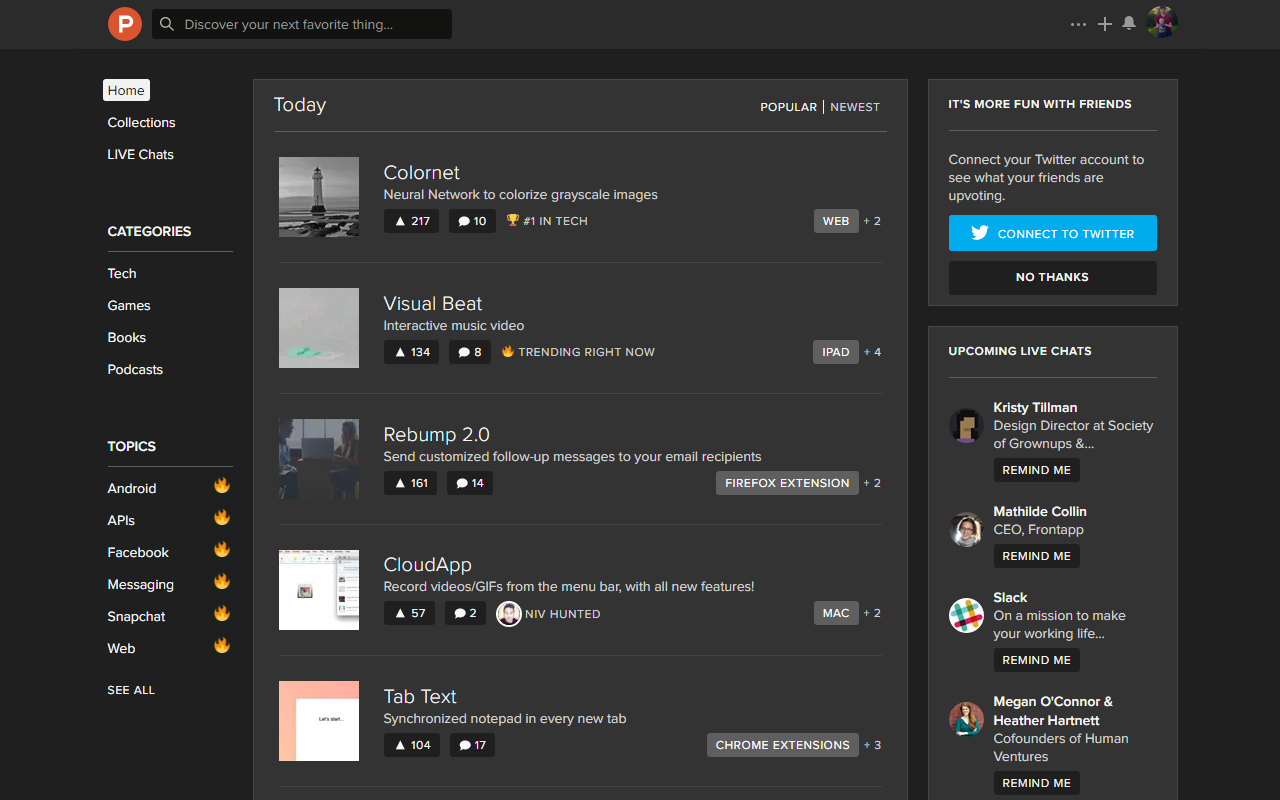Image resolution: width=1280 pixels, height=800 pixels.
Task: Open the notifications bell icon
Action: pos(1129,23)
